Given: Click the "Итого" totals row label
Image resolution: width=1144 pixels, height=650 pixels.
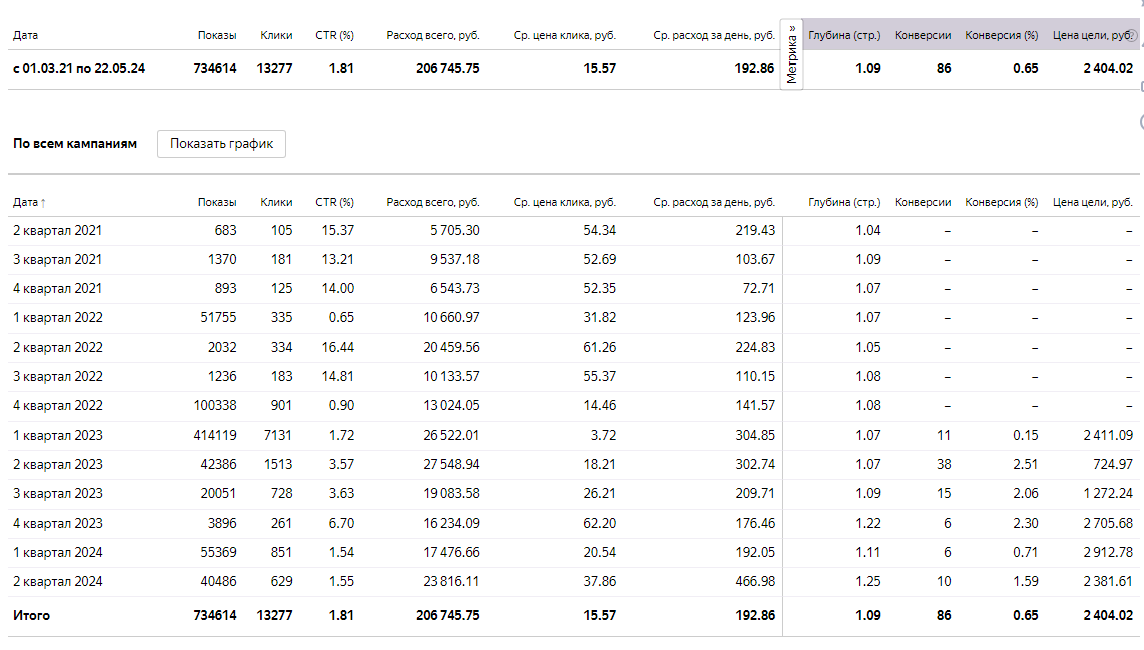Looking at the screenshot, I should [x=31, y=615].
